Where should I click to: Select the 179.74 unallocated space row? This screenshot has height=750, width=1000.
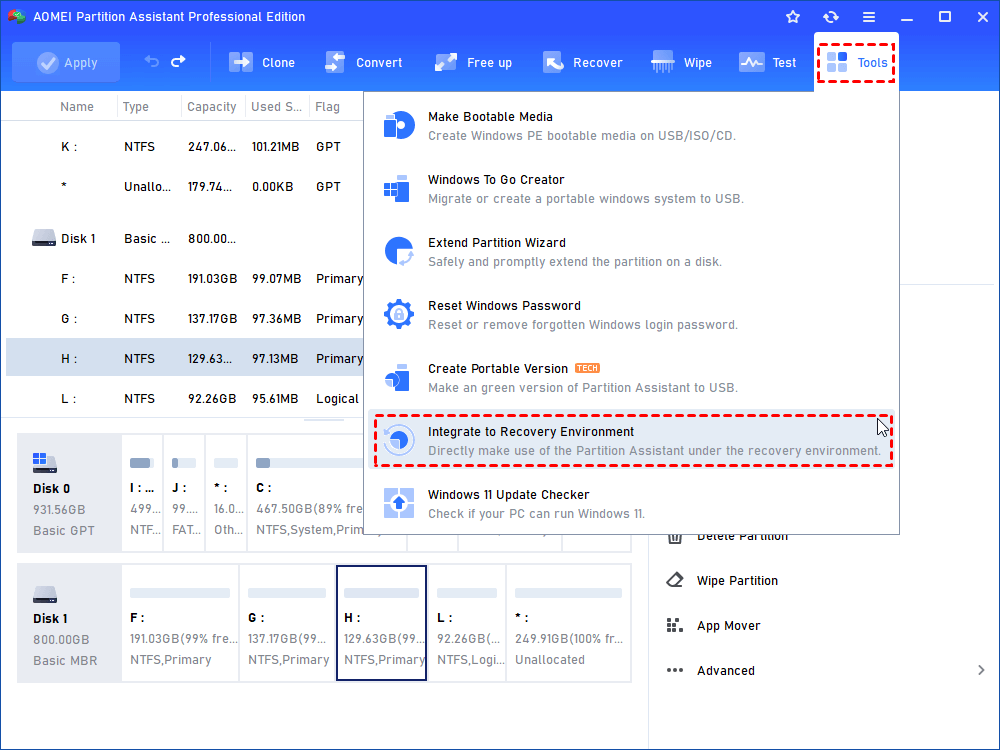point(185,187)
